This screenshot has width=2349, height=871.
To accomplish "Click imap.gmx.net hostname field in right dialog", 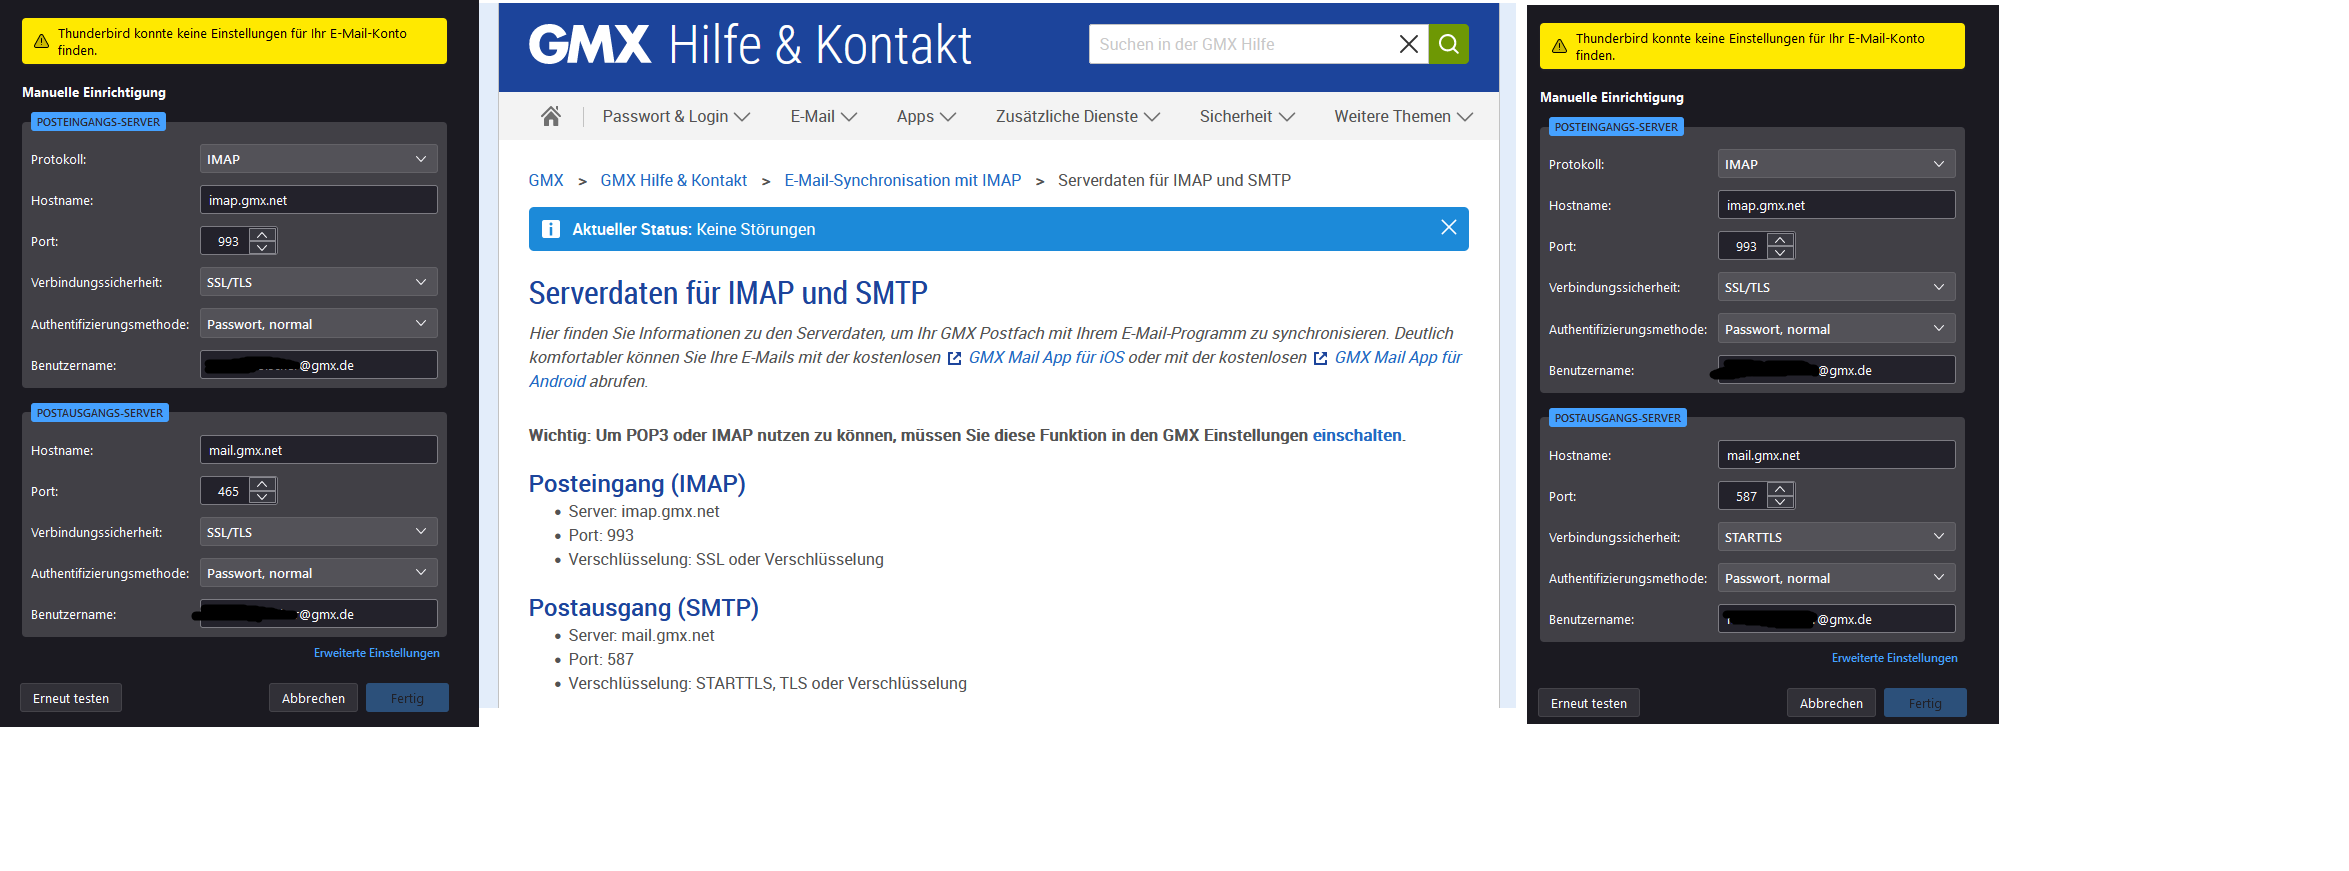I will pyautogui.click(x=1837, y=205).
